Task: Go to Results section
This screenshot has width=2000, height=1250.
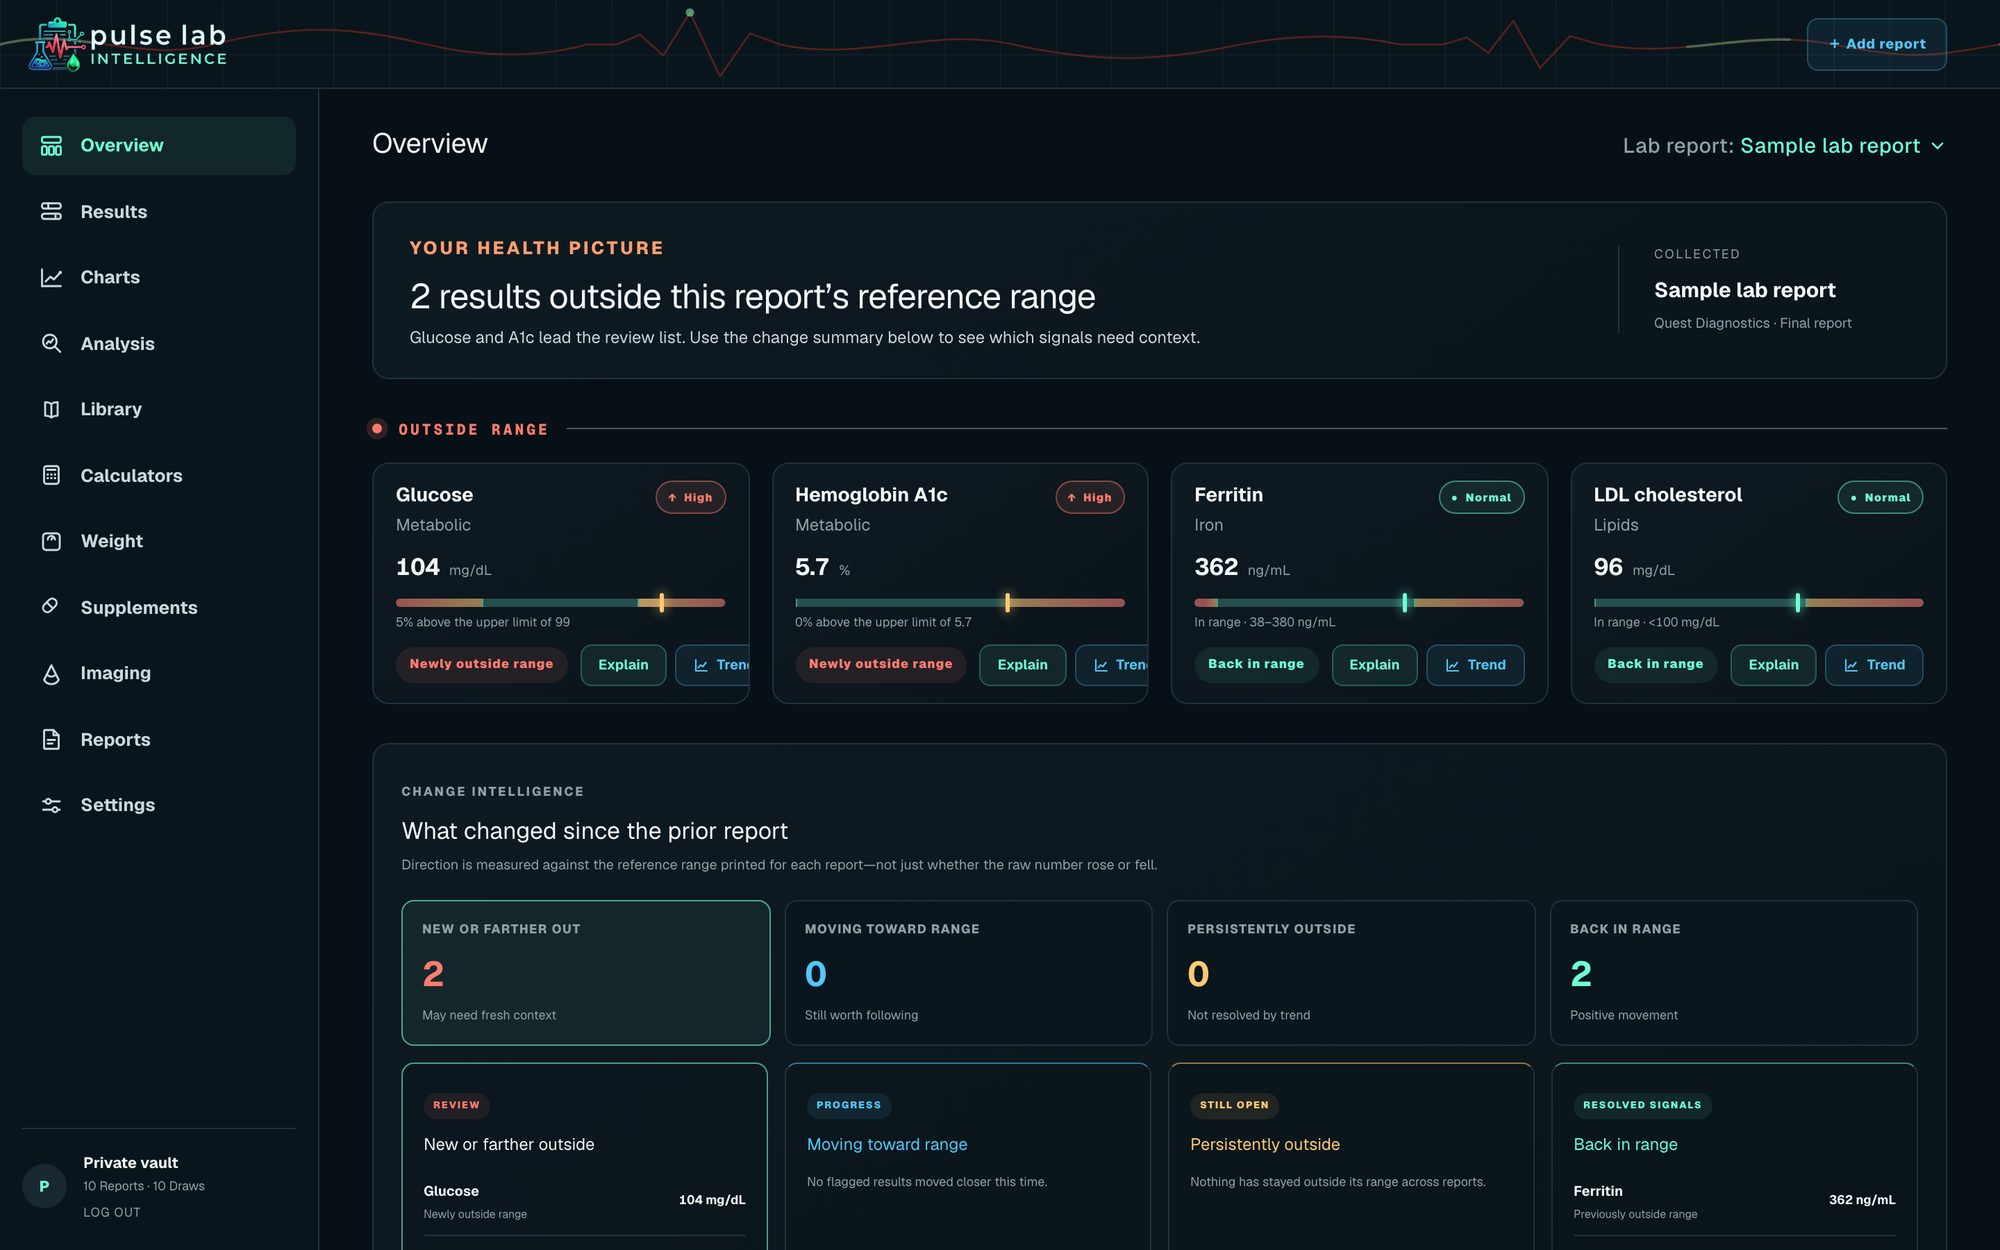Action: pos(159,212)
